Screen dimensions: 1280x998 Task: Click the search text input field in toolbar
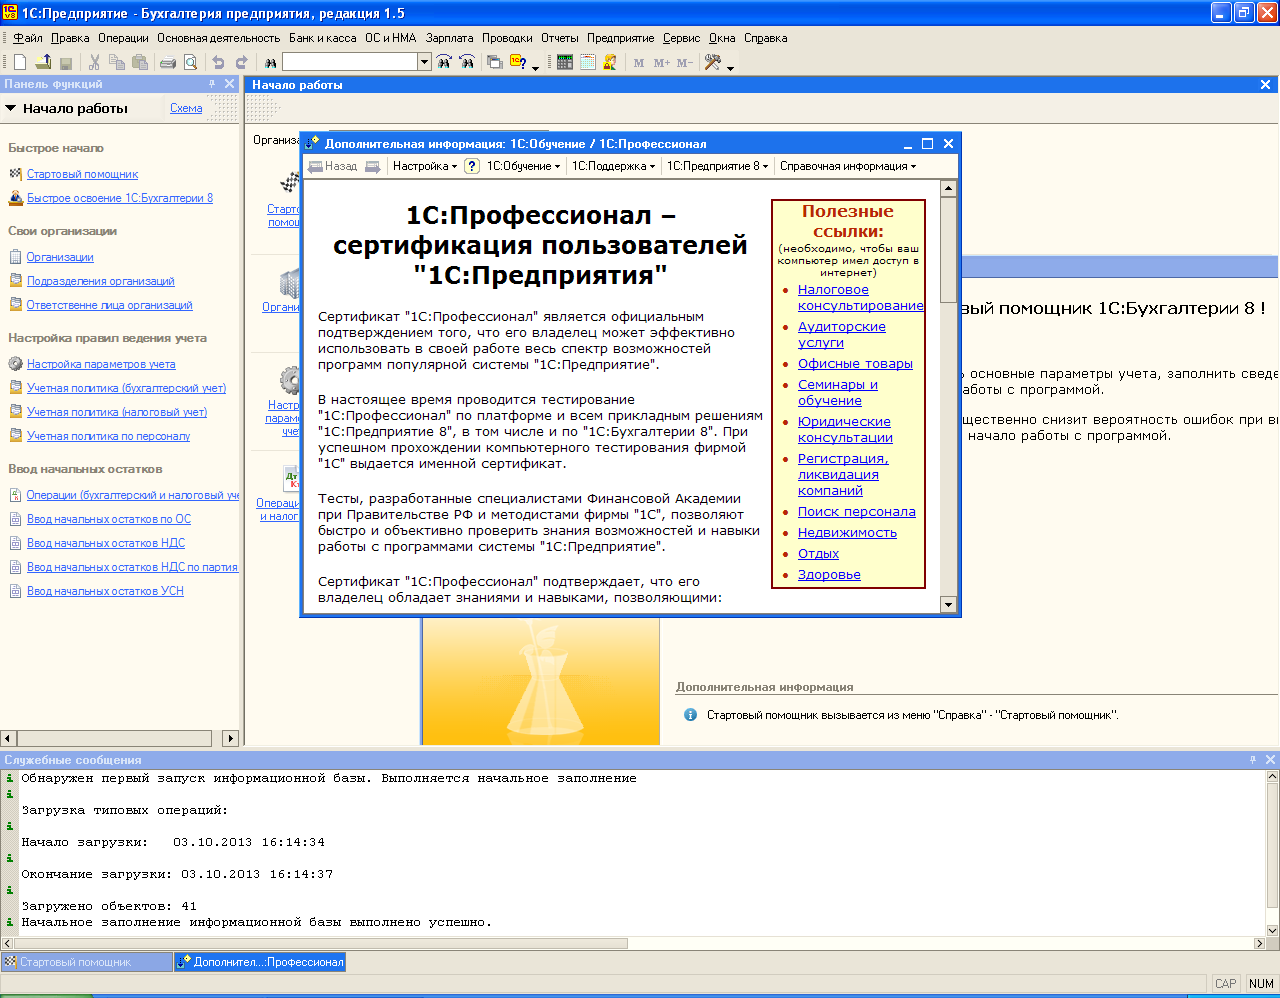point(349,62)
